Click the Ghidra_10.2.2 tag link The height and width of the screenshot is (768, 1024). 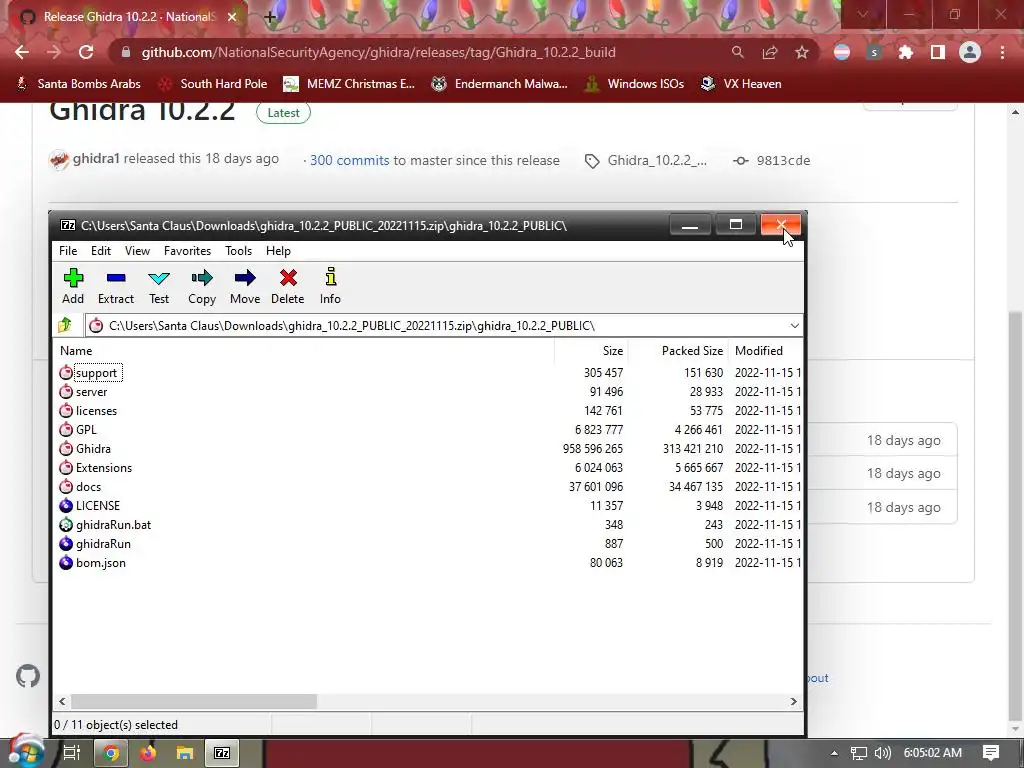(x=656, y=160)
